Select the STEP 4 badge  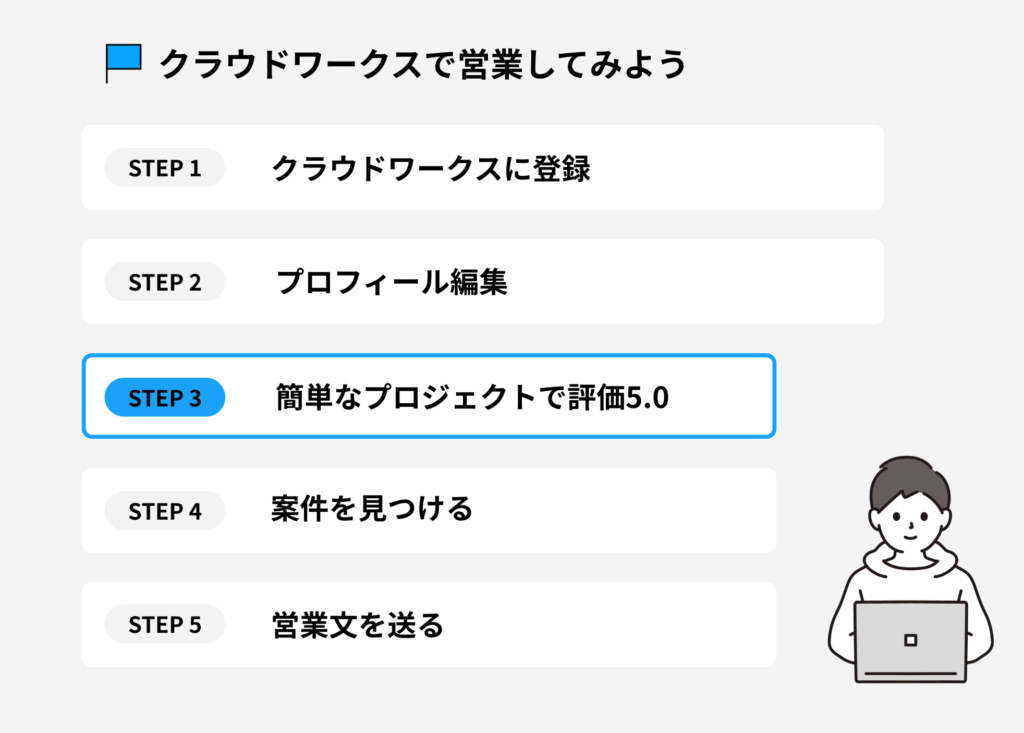[x=165, y=512]
